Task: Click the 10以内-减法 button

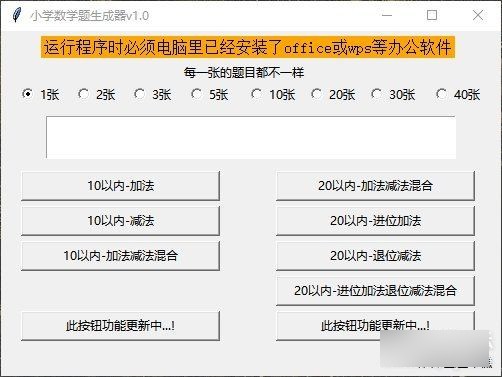Action: [x=120, y=221]
